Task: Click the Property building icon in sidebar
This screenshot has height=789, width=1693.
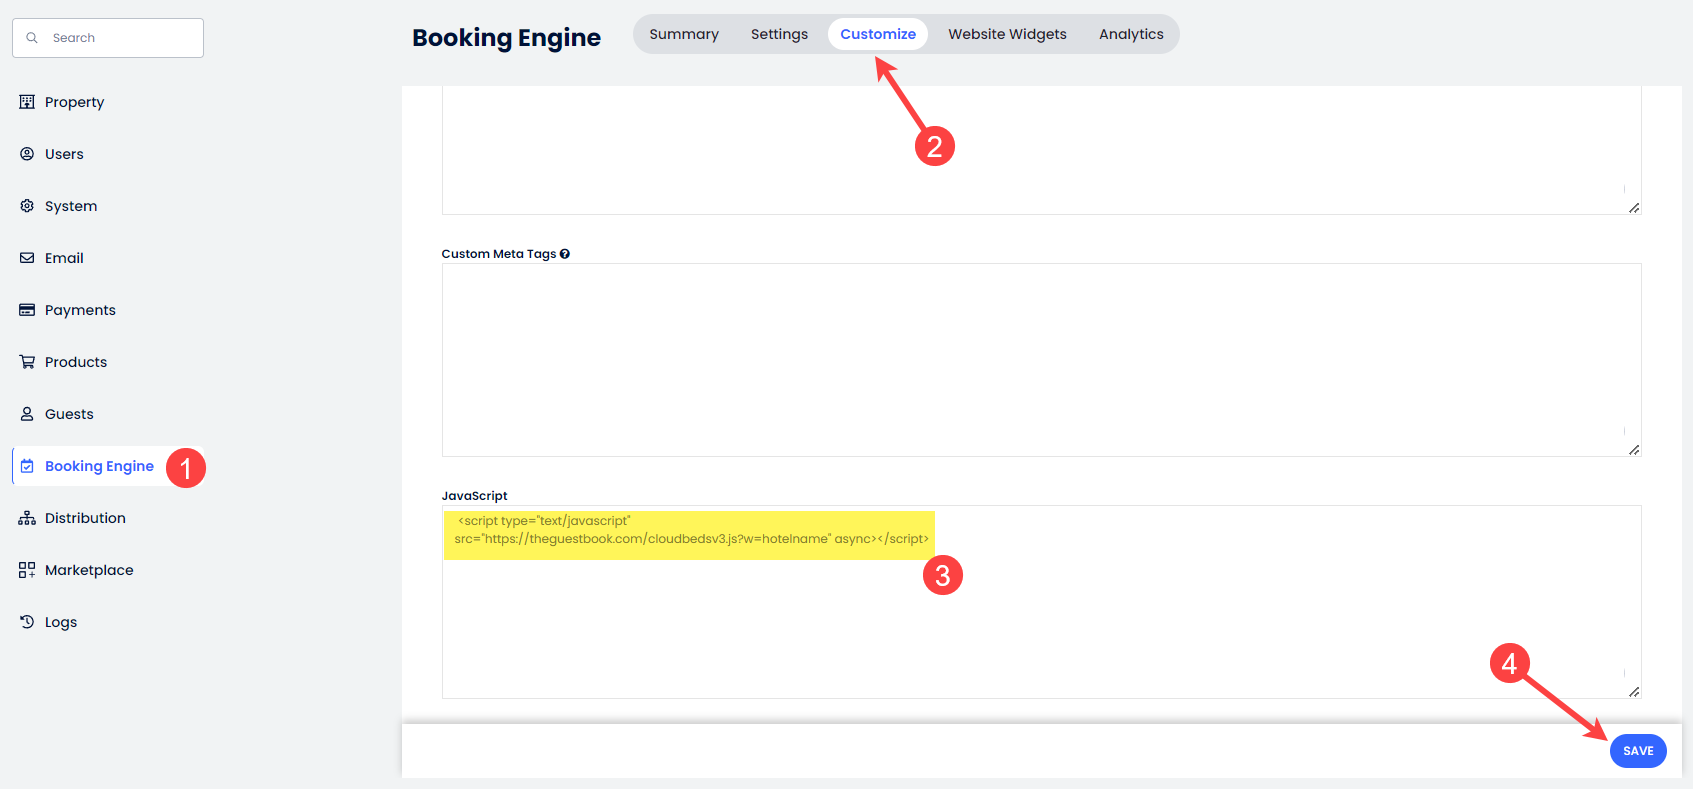Action: (x=27, y=102)
